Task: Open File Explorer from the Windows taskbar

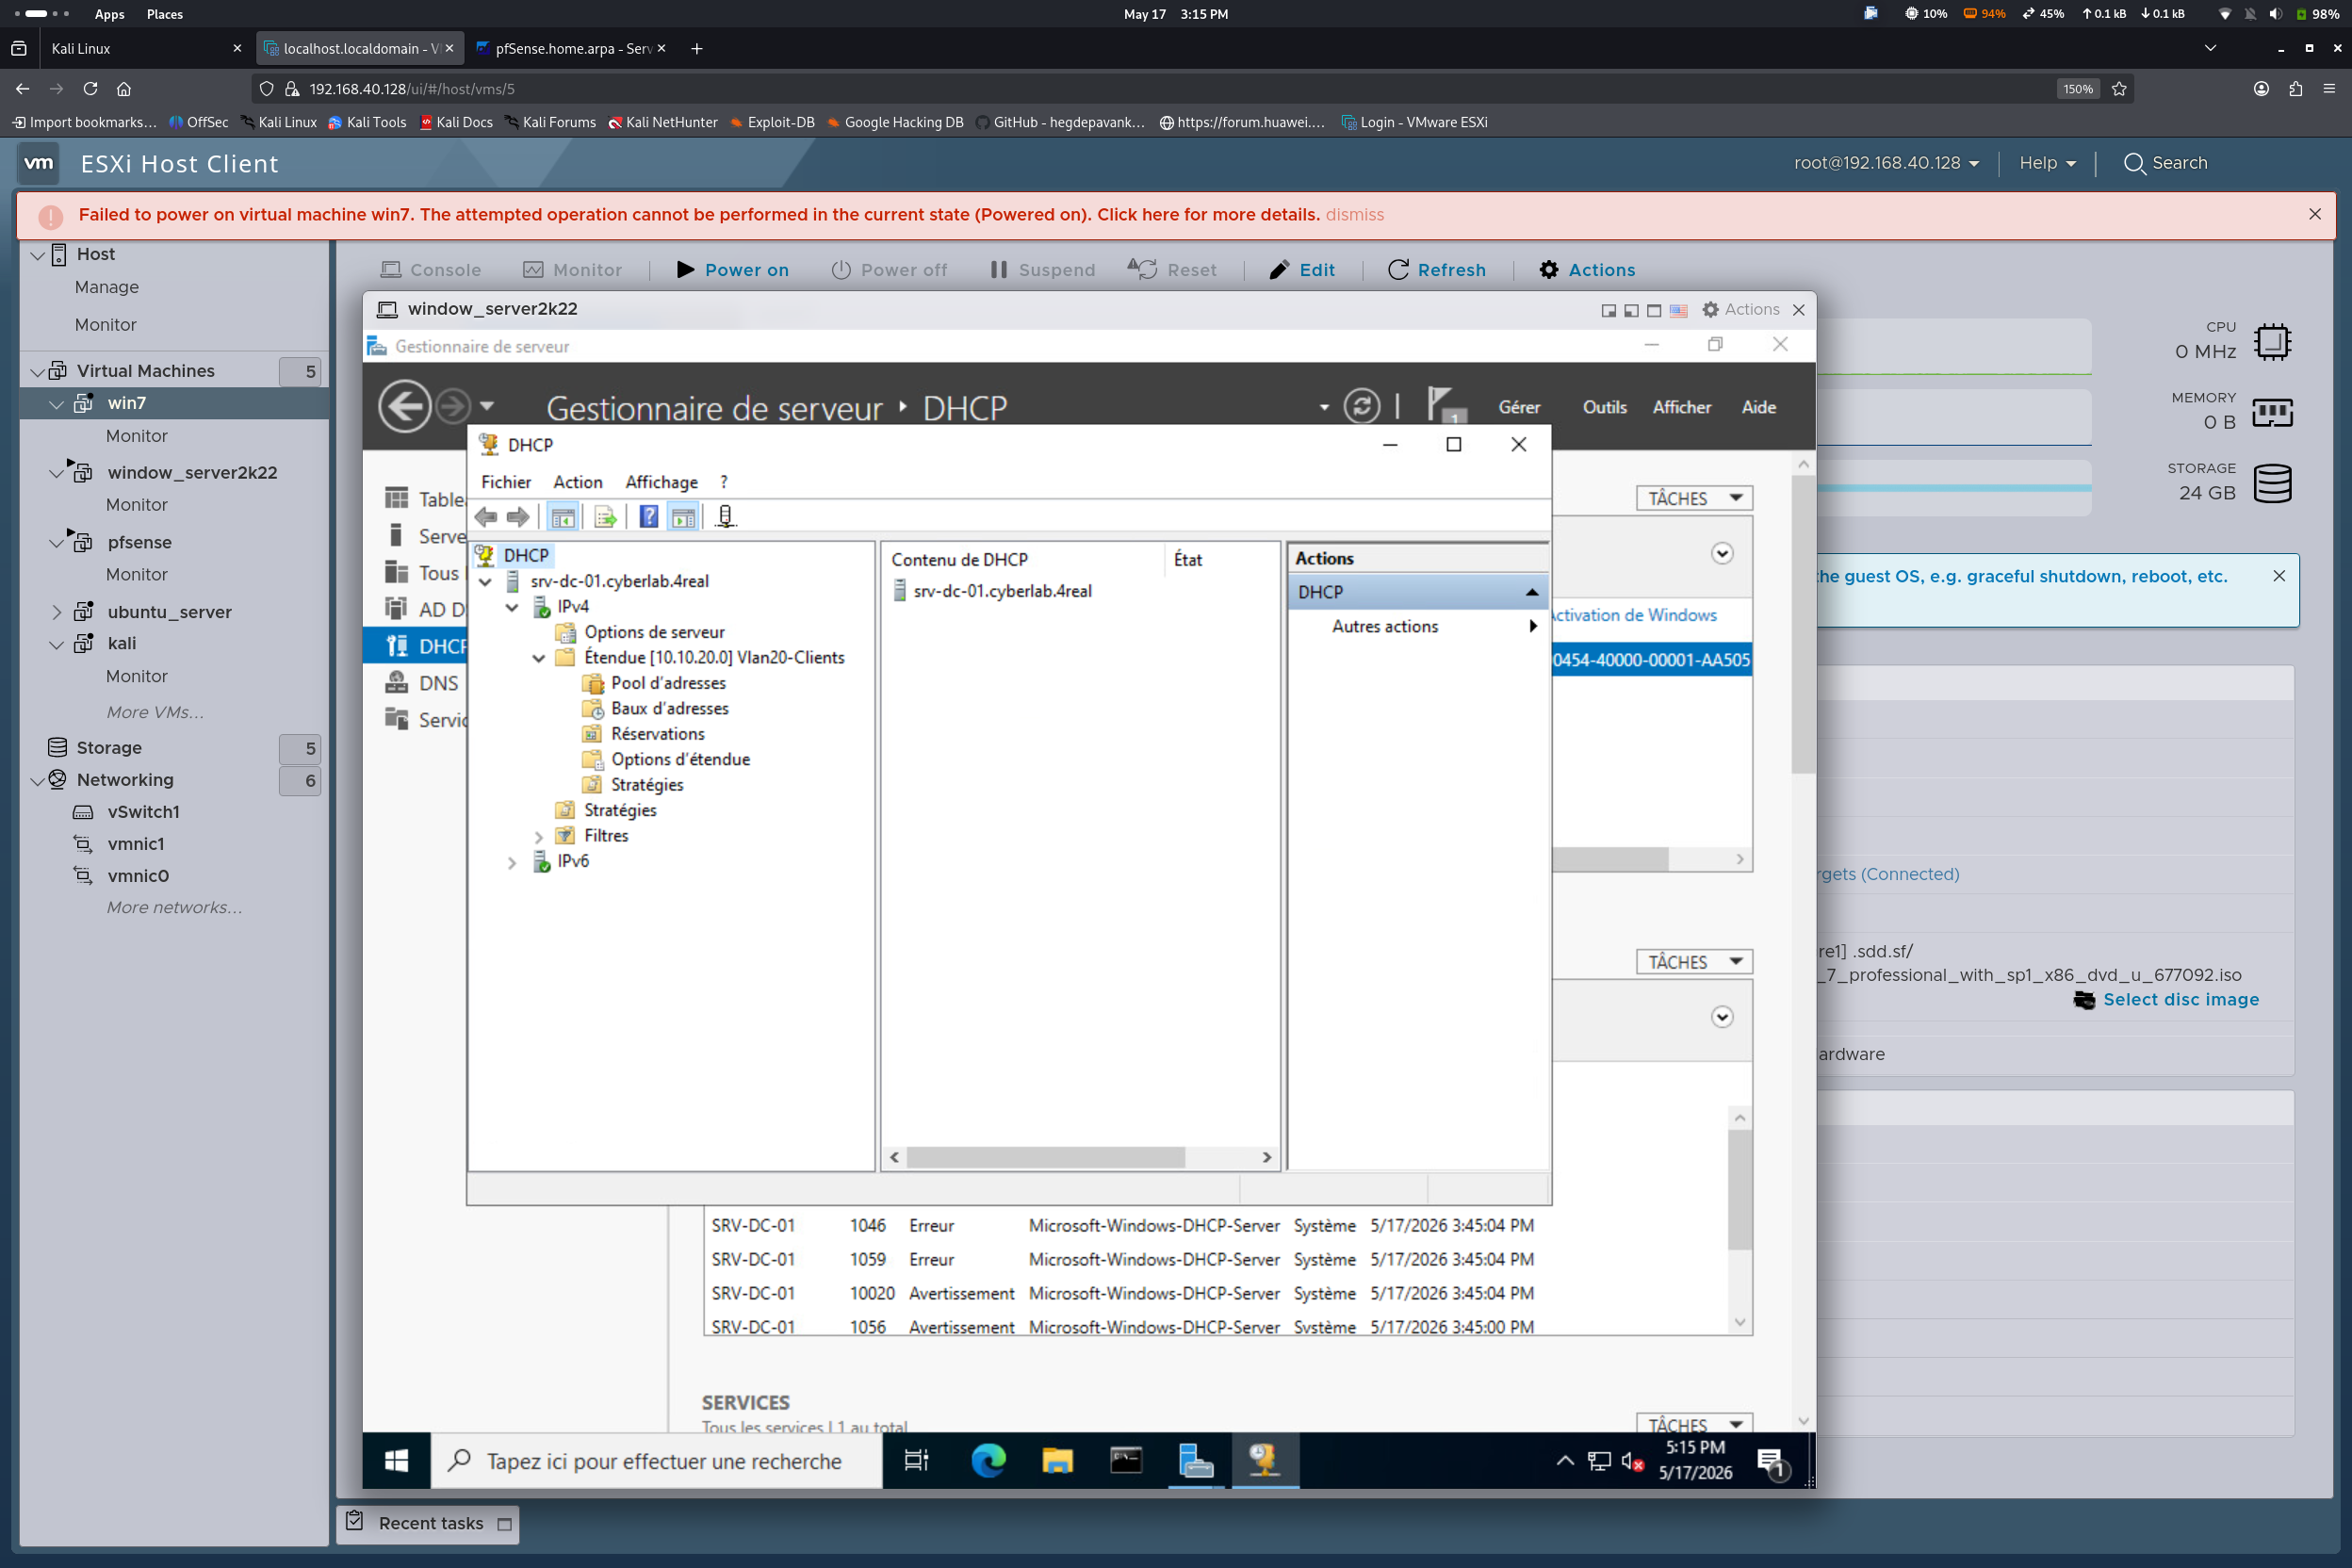Action: click(x=1057, y=1461)
